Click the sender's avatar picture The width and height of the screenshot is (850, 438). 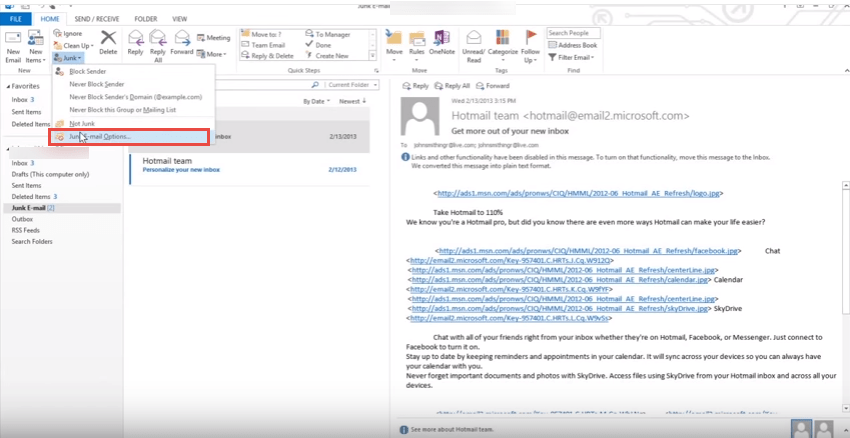click(x=420, y=116)
